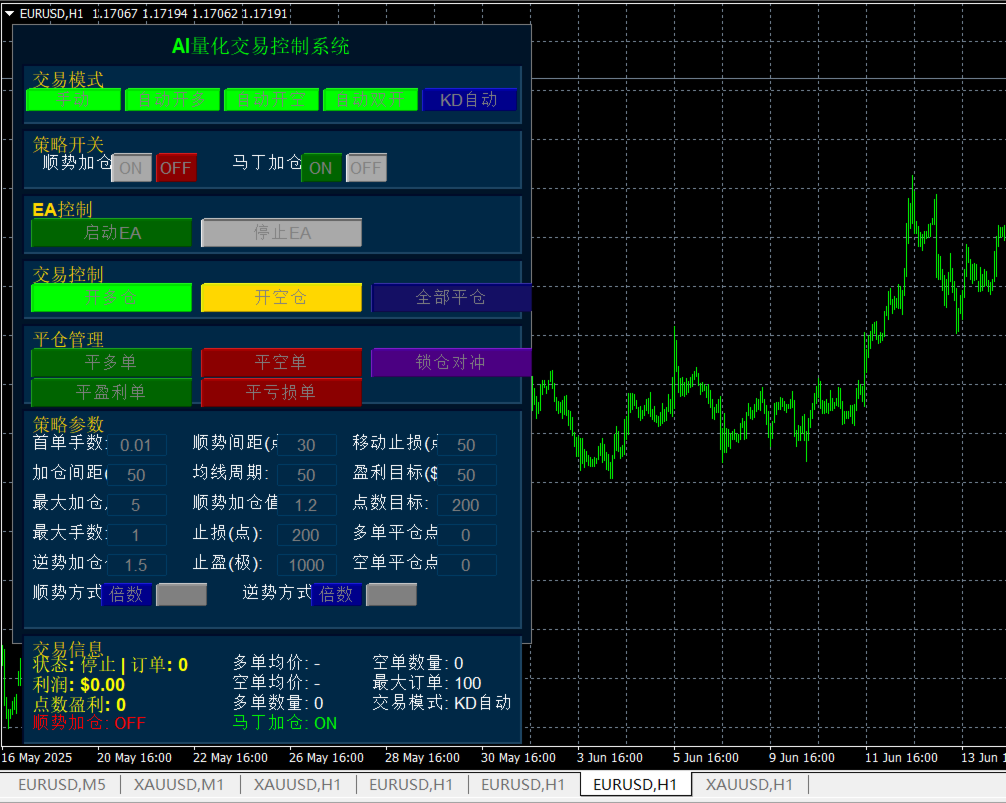Click the 平亏损单 button
This screenshot has width=1006, height=803.
coord(282,392)
